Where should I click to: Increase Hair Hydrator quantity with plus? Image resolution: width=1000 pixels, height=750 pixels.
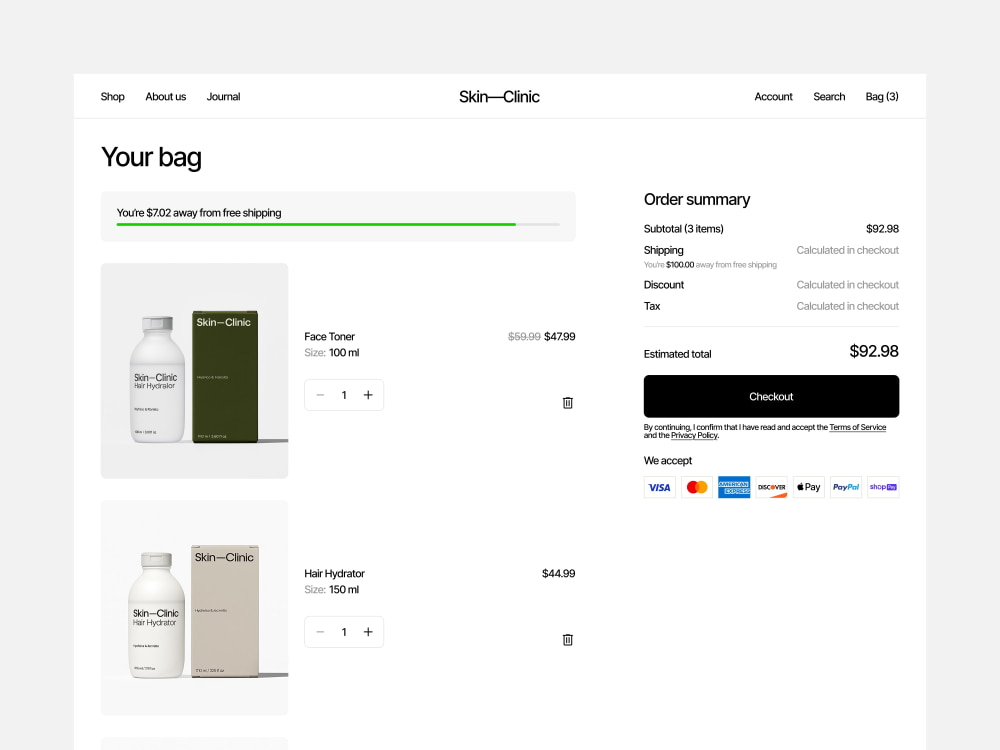(368, 632)
